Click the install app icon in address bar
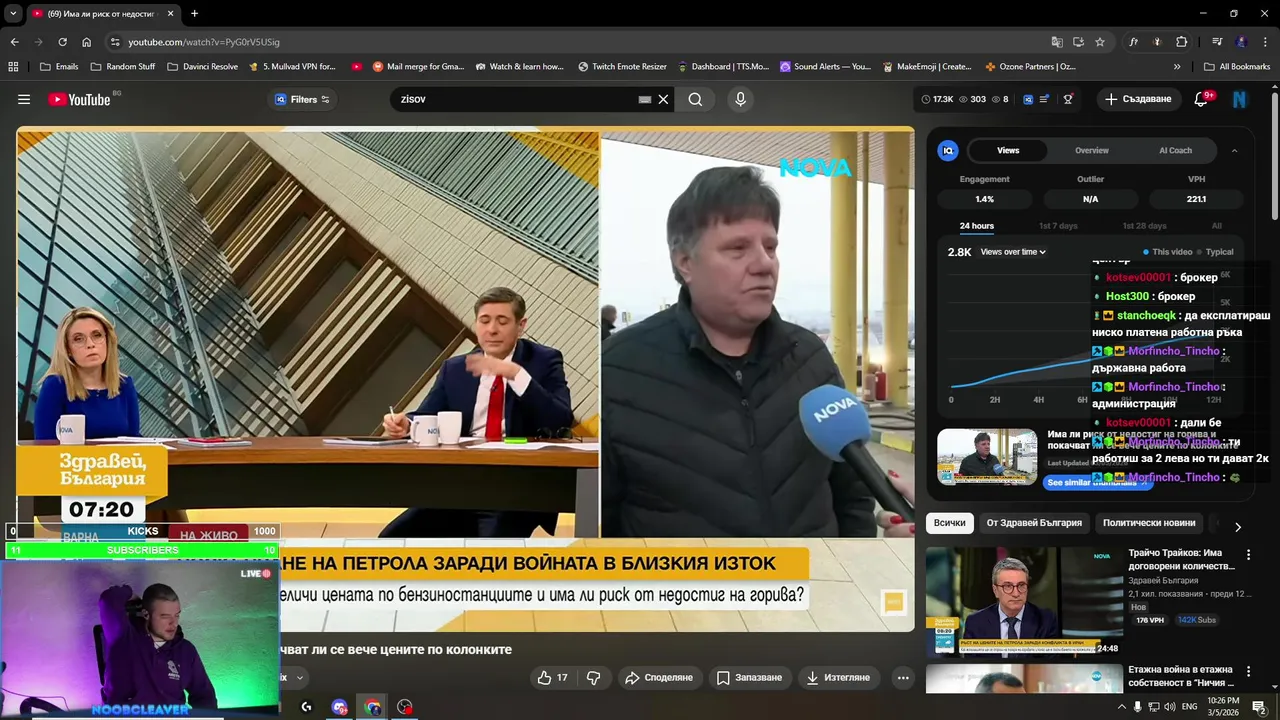The height and width of the screenshot is (720, 1280). [x=1078, y=42]
